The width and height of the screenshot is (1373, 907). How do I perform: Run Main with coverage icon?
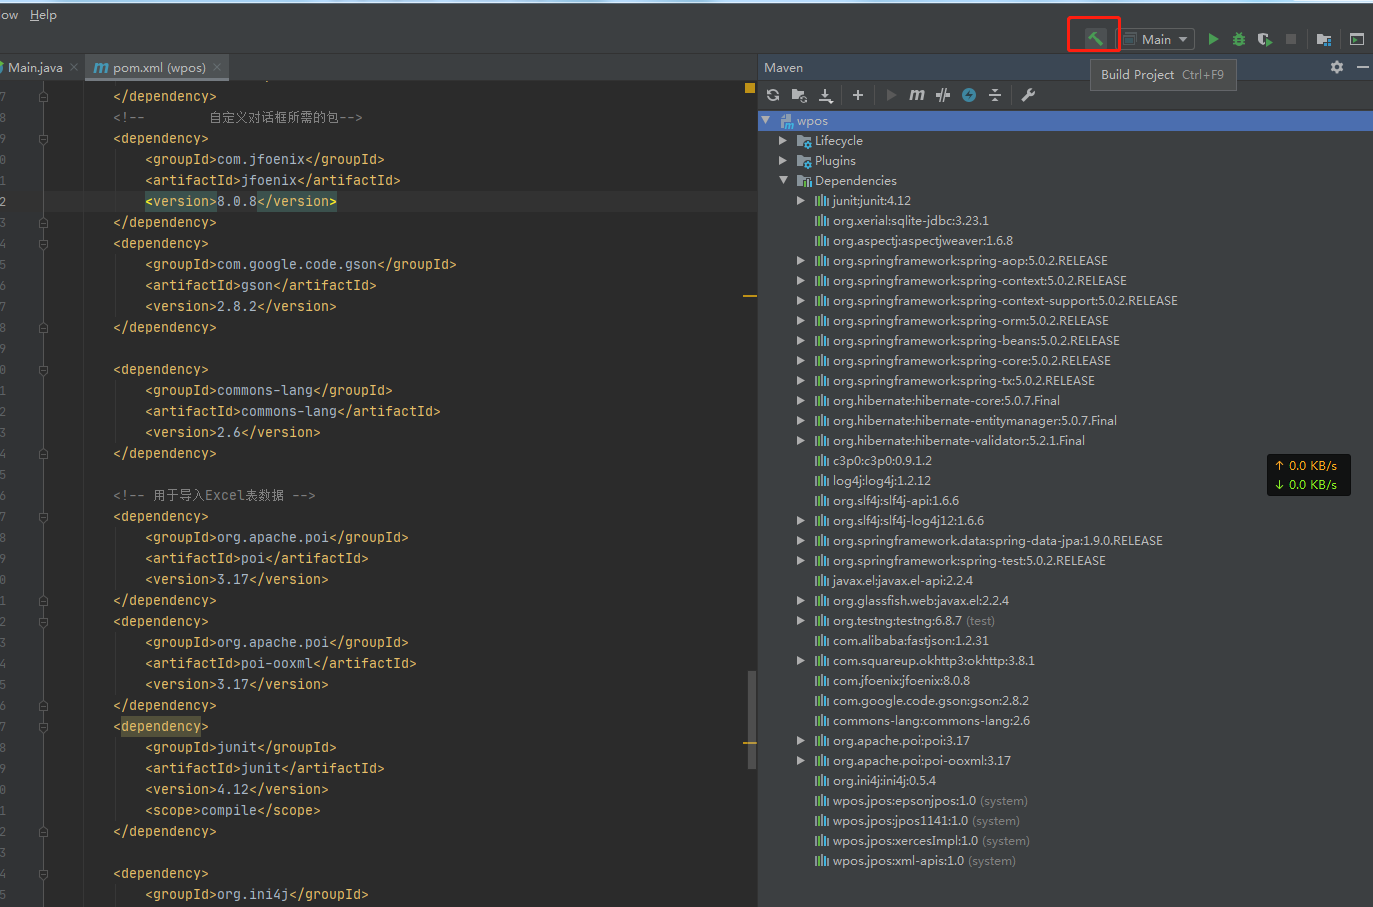[x=1265, y=39]
